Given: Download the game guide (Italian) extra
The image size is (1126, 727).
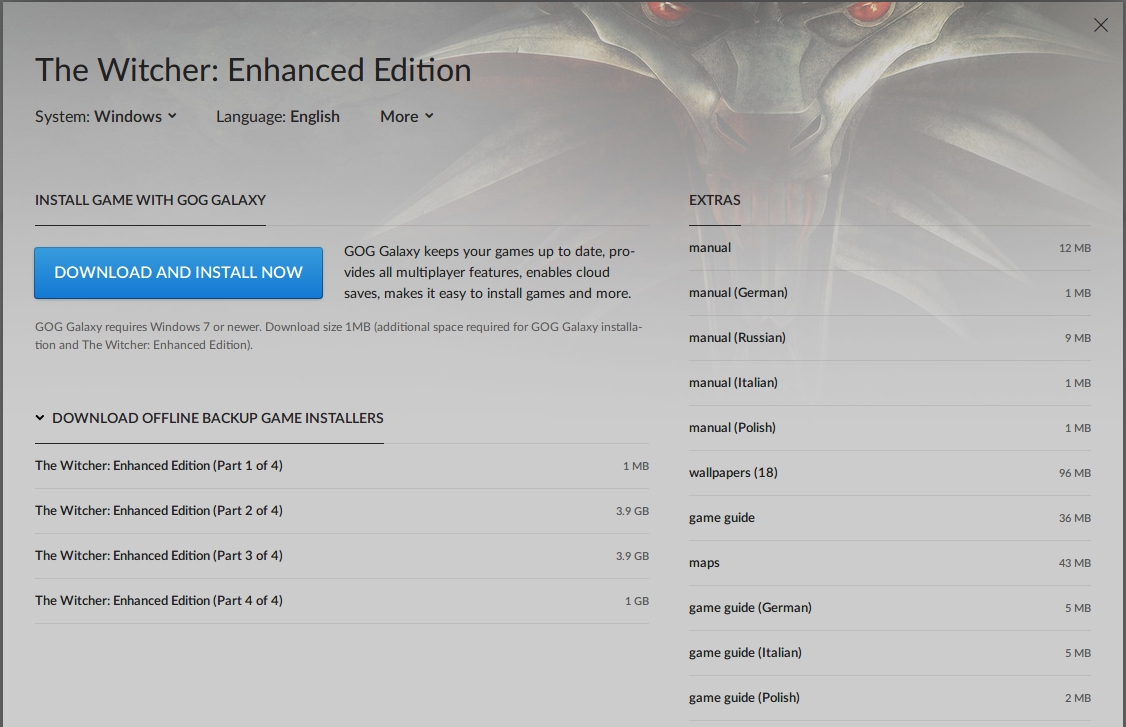Looking at the screenshot, I should [x=890, y=653].
